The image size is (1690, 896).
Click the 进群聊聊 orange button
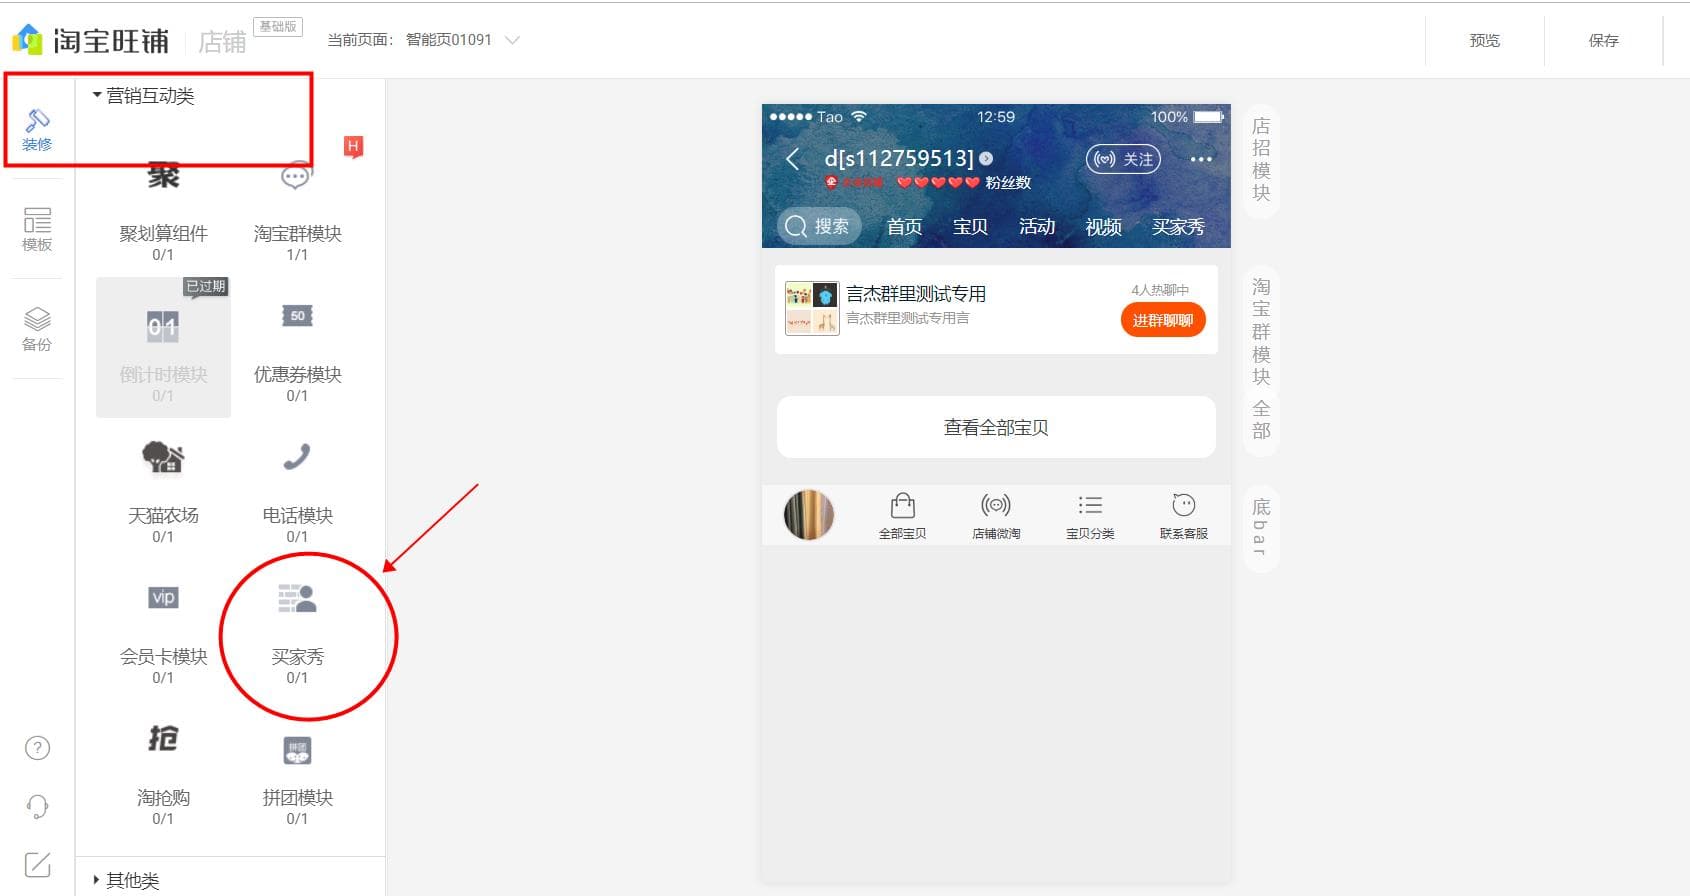click(x=1163, y=320)
